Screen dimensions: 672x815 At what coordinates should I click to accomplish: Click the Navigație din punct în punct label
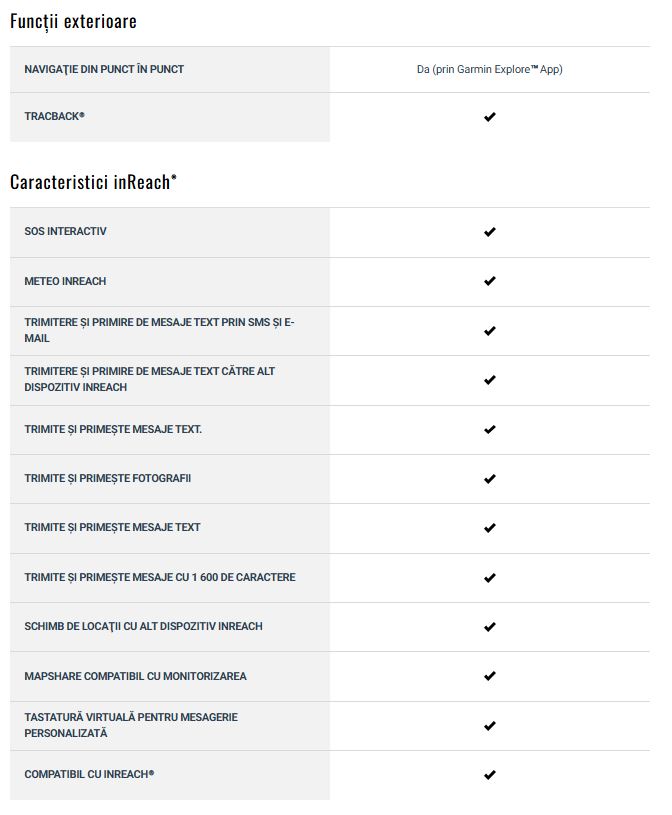point(104,69)
